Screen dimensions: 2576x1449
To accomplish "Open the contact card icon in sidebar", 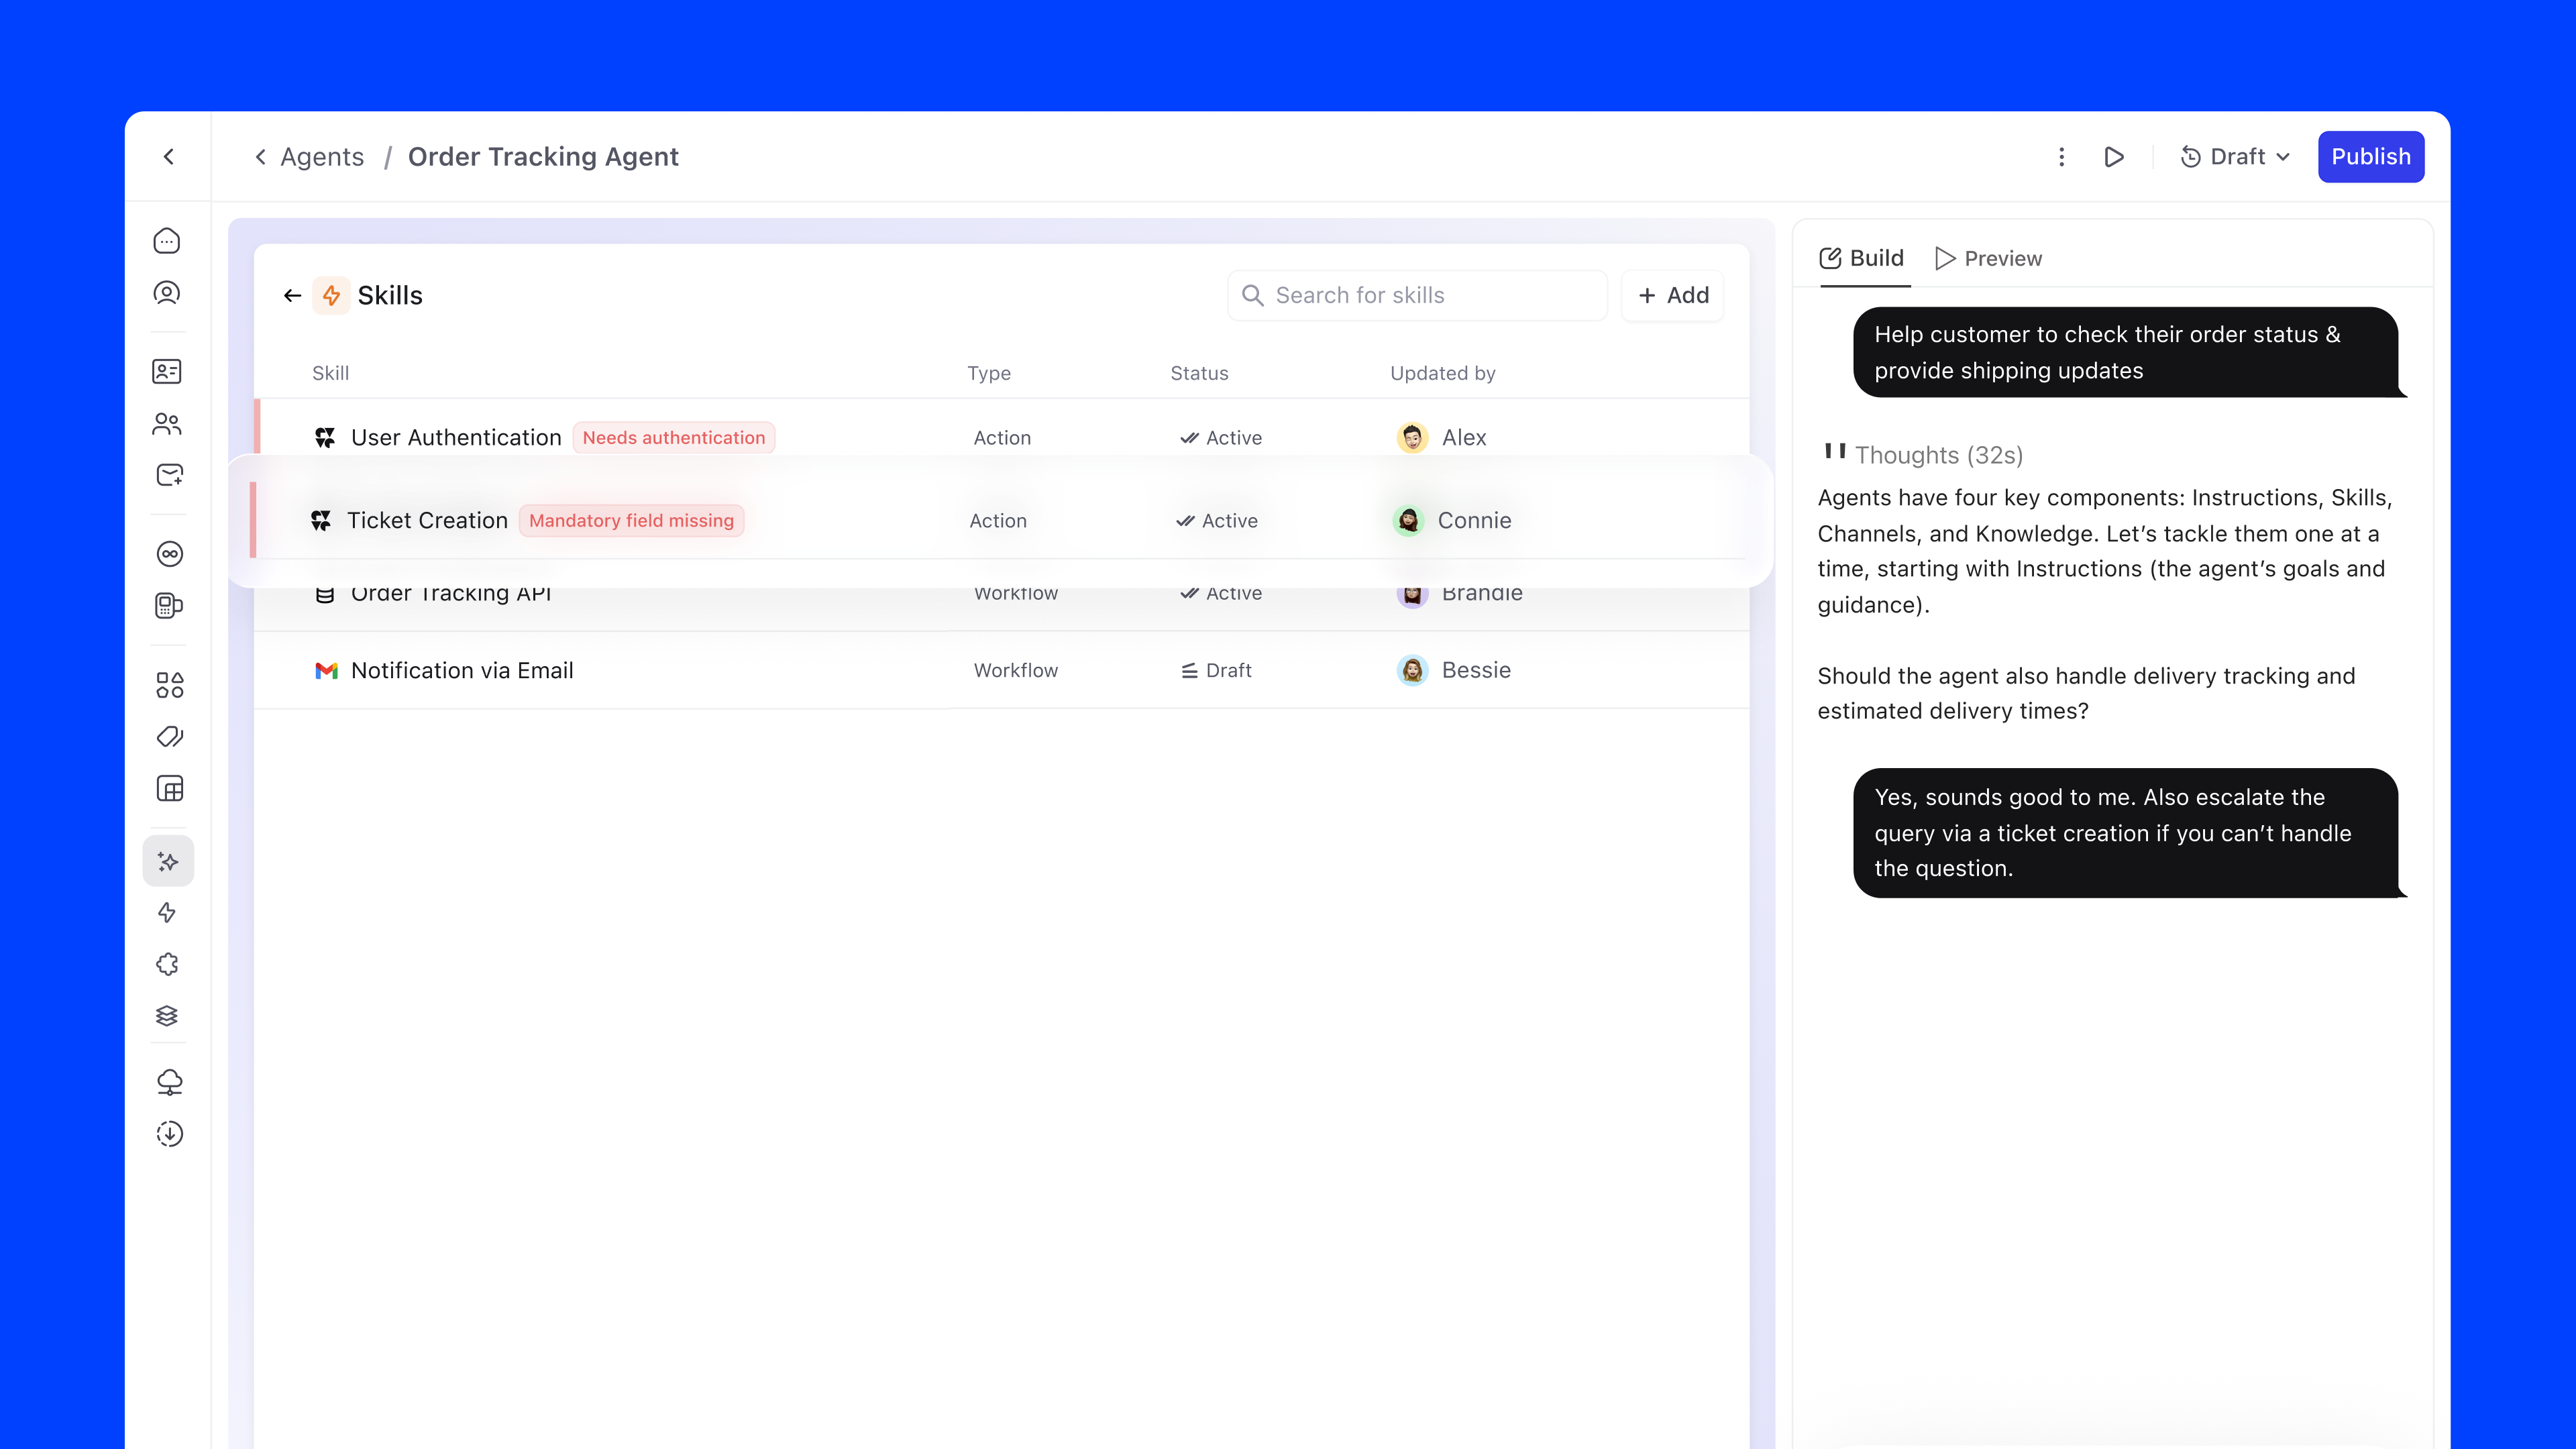I will tap(167, 372).
